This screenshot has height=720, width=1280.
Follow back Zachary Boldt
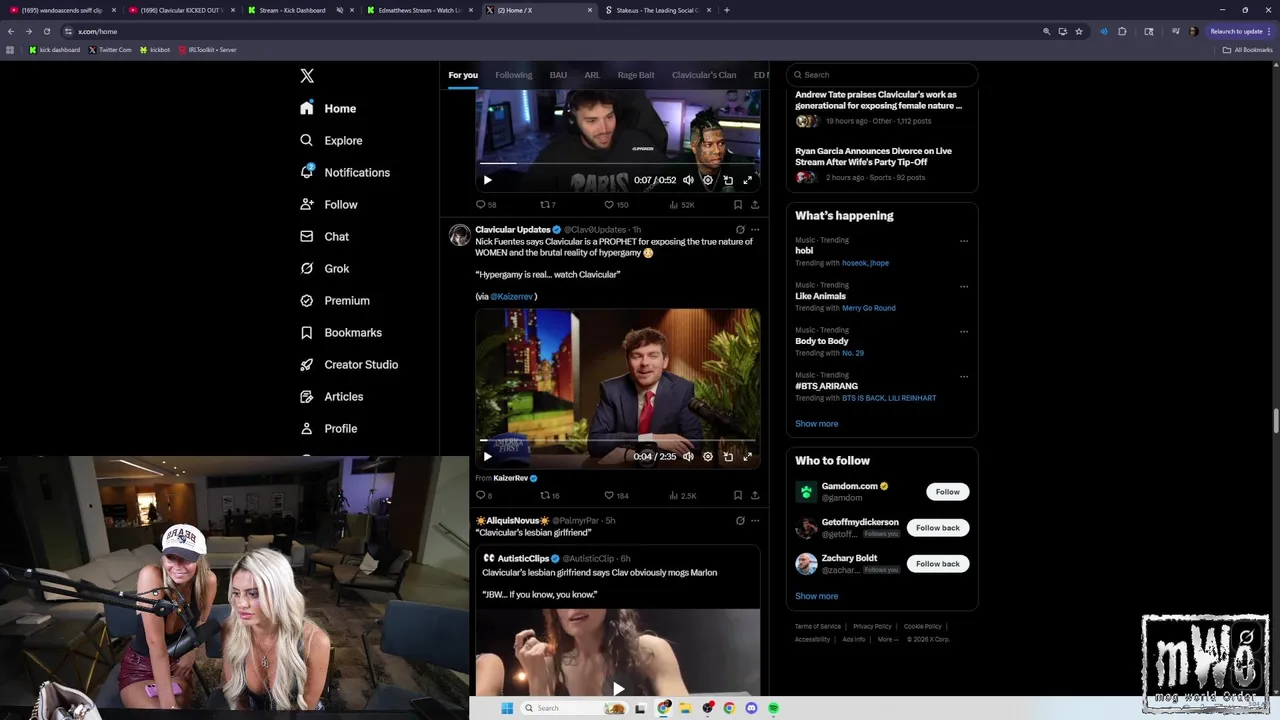pyautogui.click(x=937, y=563)
